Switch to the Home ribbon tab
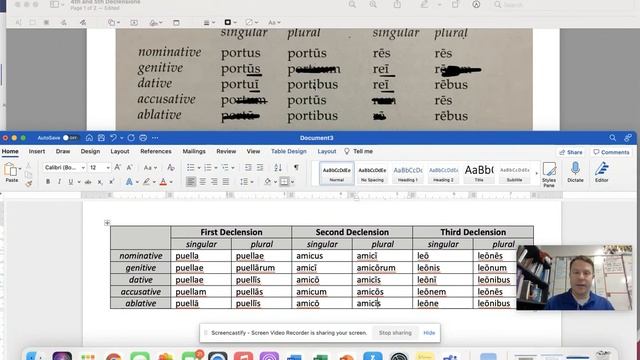This screenshot has height=360, width=640. (x=10, y=151)
